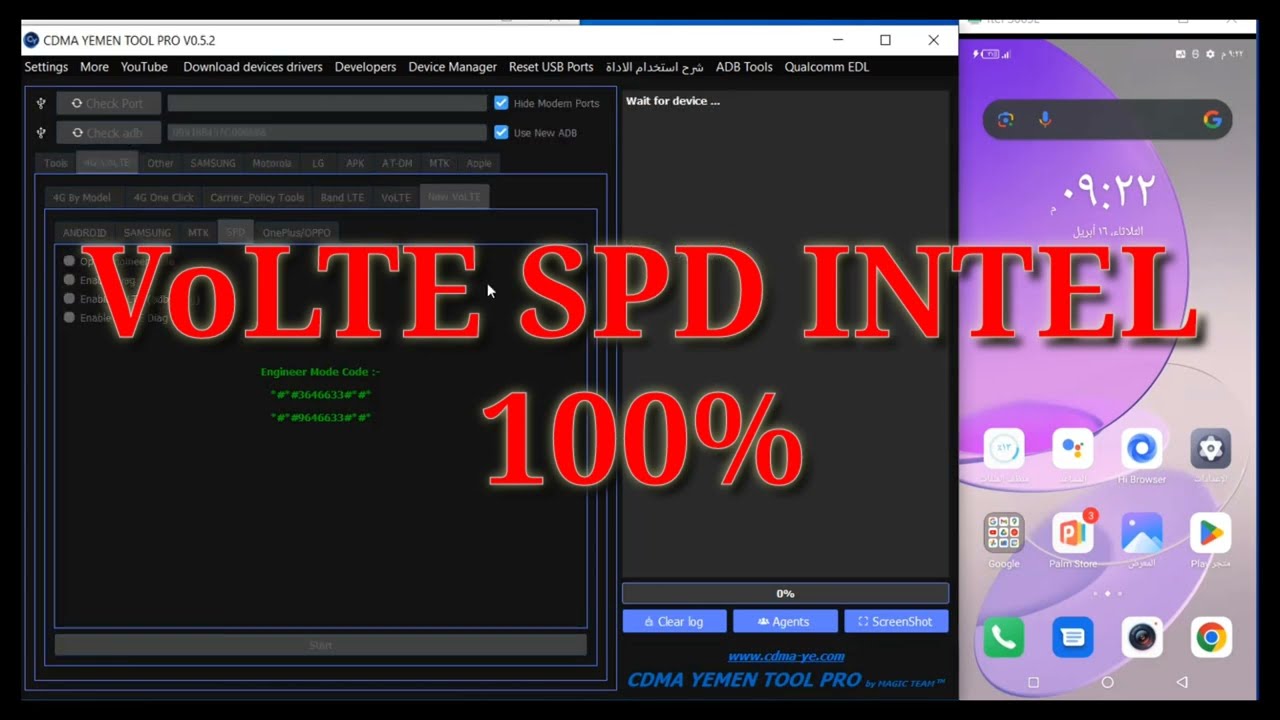The width and height of the screenshot is (1280, 720).
Task: Switch to the LG tab
Action: [318, 163]
